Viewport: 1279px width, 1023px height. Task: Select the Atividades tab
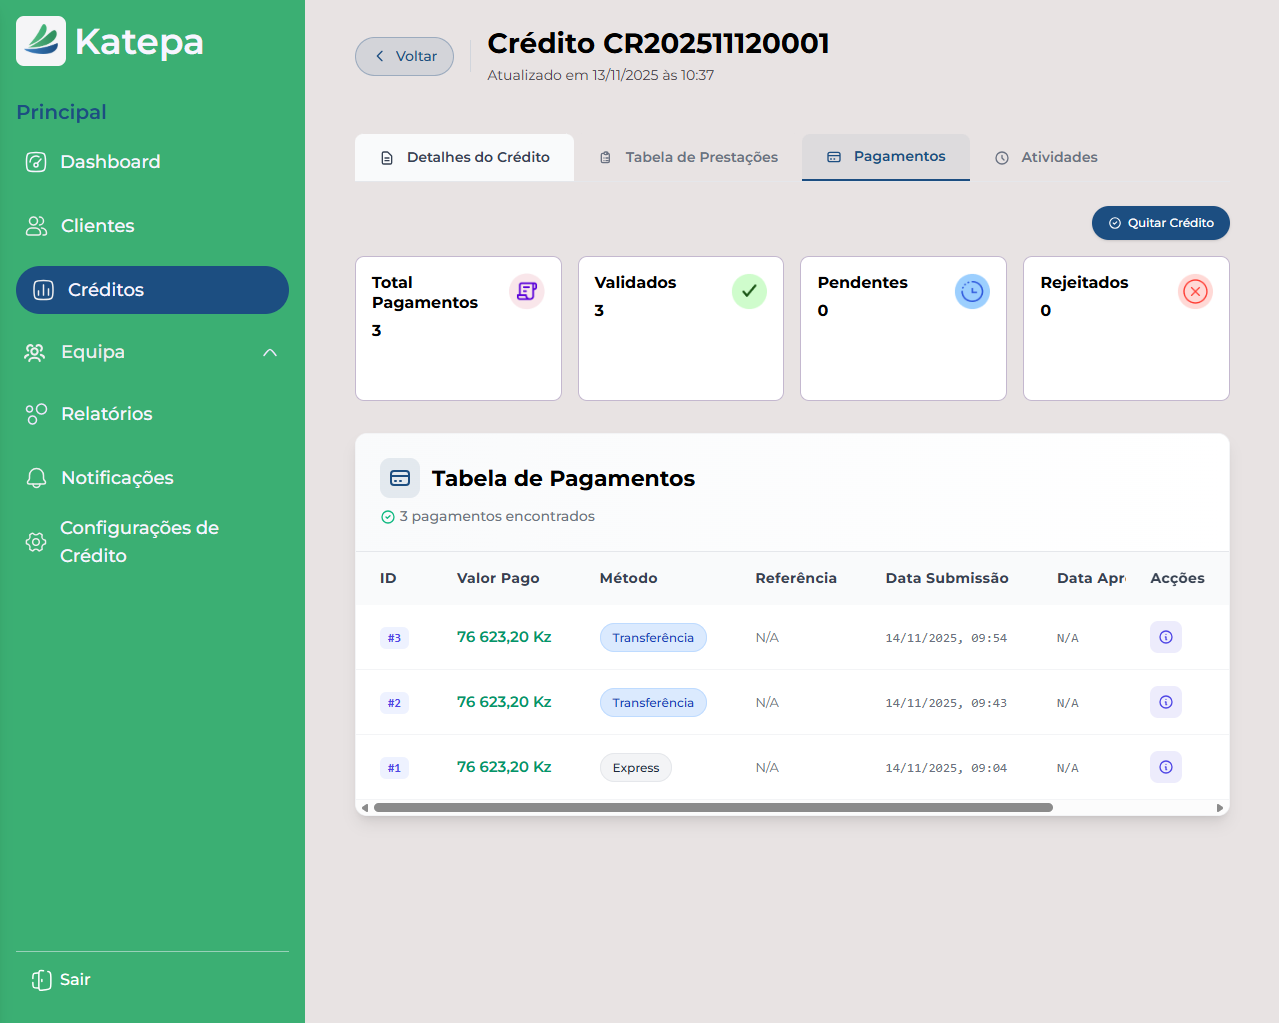1046,157
